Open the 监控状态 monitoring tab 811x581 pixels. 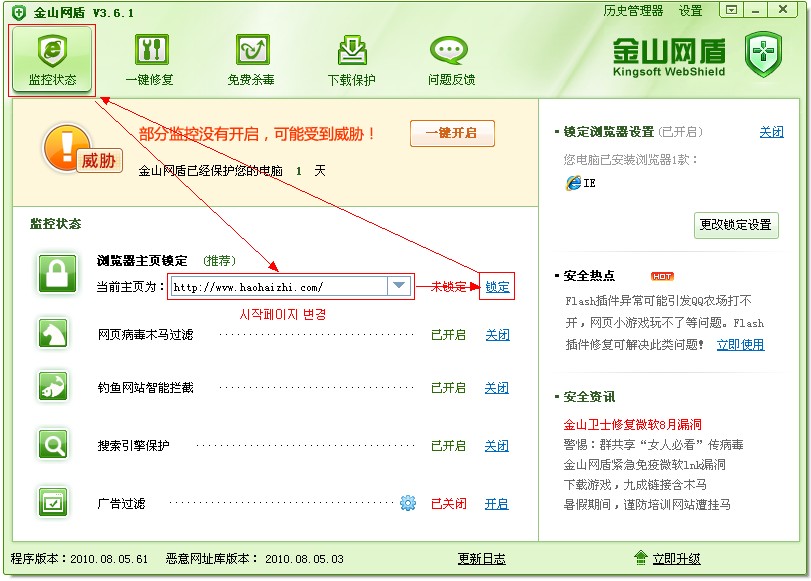[x=52, y=60]
